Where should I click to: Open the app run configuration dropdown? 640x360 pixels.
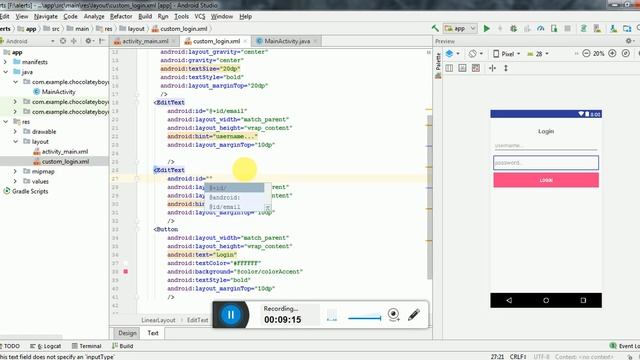(460, 29)
